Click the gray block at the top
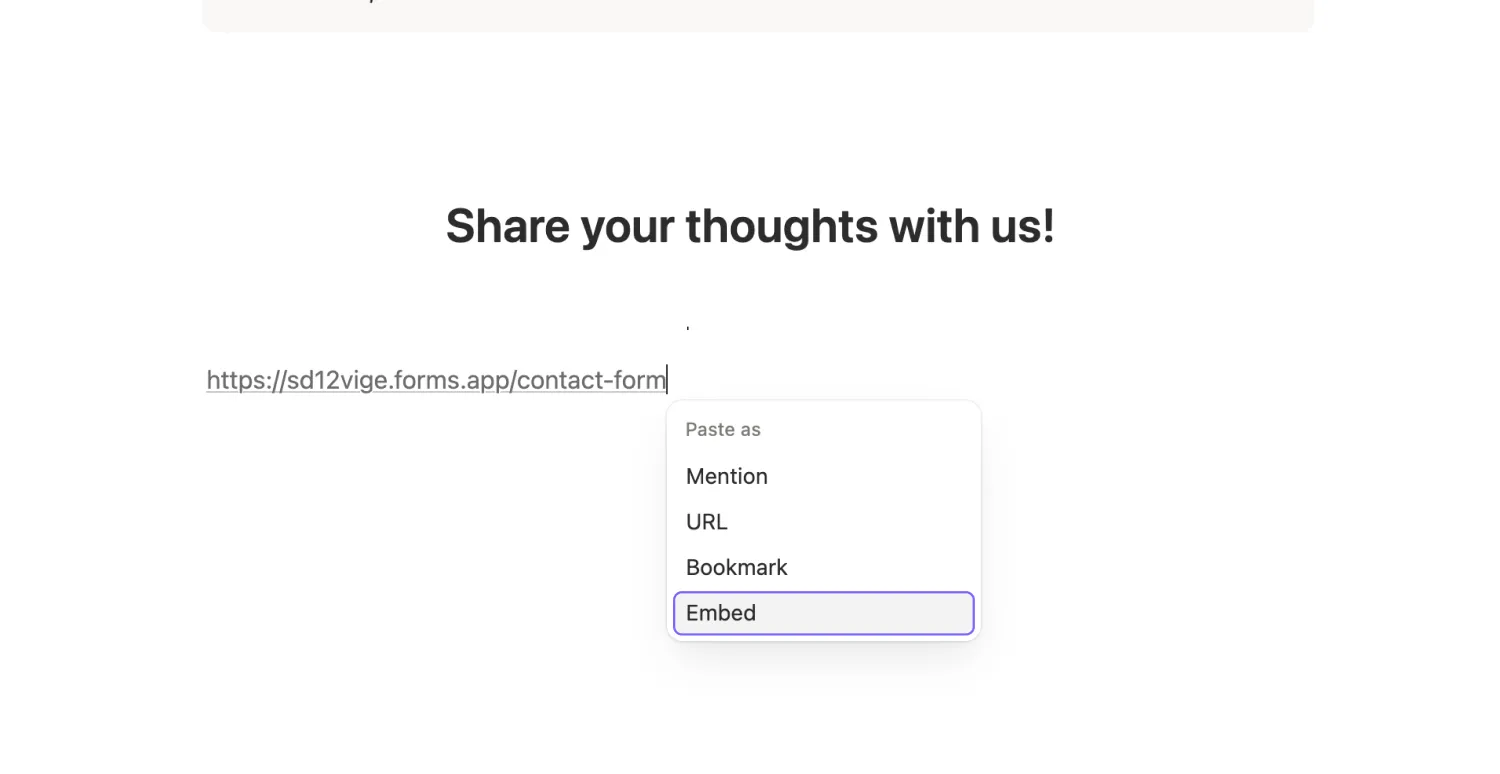This screenshot has height=774, width=1500. [757, 15]
